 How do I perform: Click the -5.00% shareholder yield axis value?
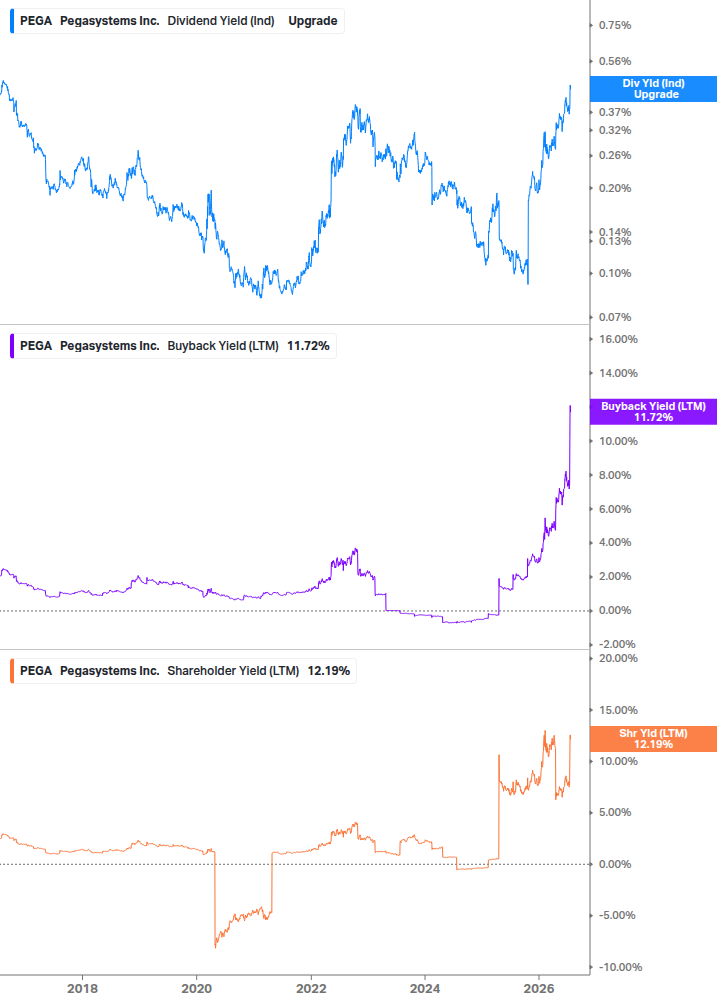click(616, 915)
